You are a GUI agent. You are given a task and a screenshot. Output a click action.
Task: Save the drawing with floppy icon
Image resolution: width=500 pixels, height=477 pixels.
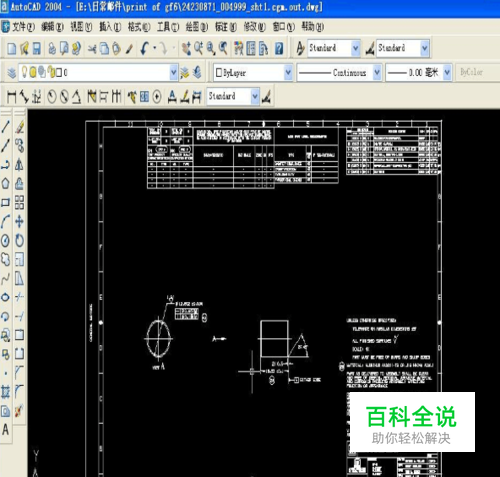point(37,49)
